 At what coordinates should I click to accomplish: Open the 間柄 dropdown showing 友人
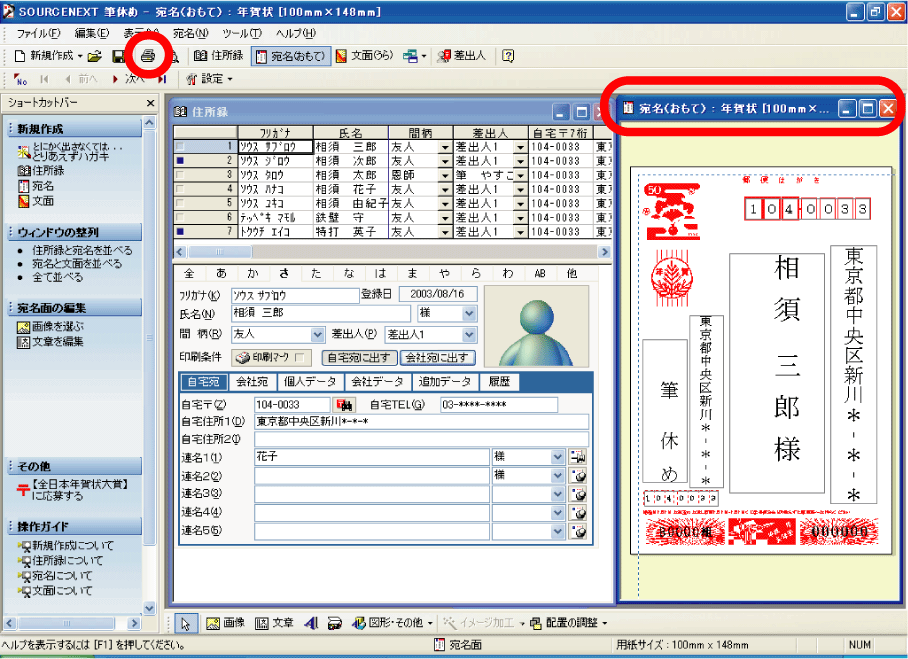[317, 335]
